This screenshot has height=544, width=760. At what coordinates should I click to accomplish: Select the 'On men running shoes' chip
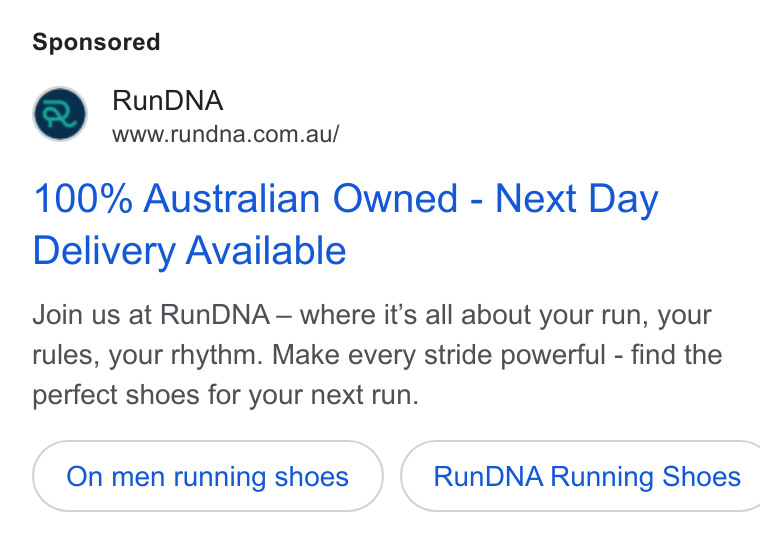(208, 476)
